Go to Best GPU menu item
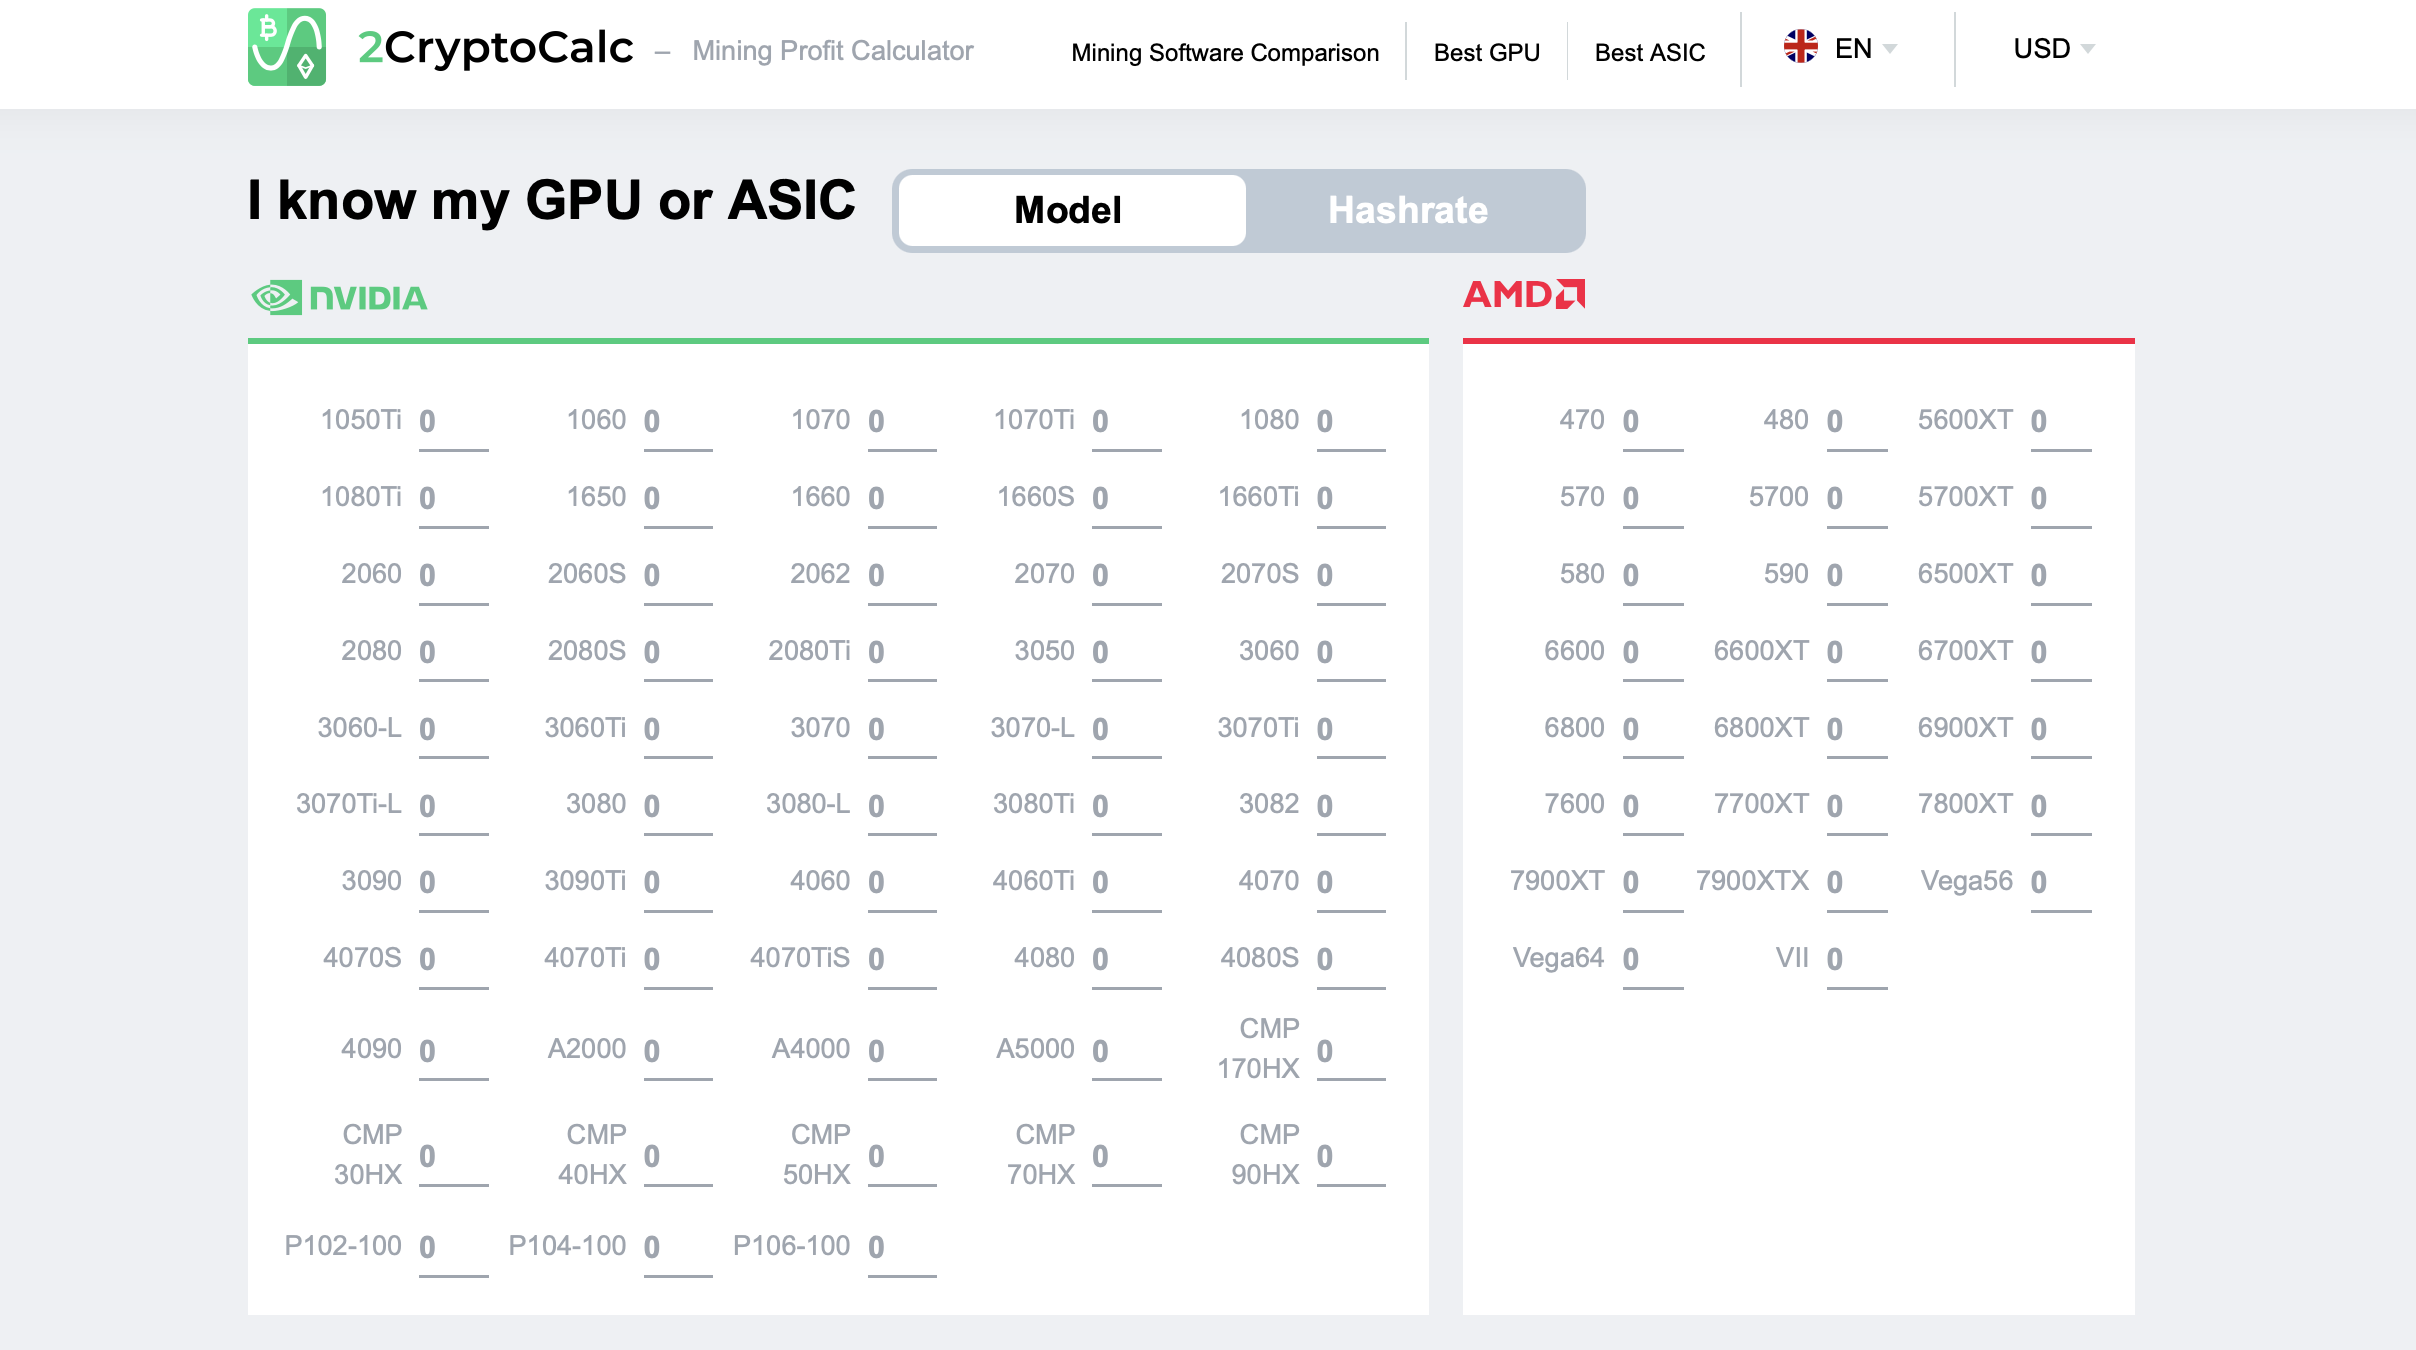 [x=1486, y=52]
